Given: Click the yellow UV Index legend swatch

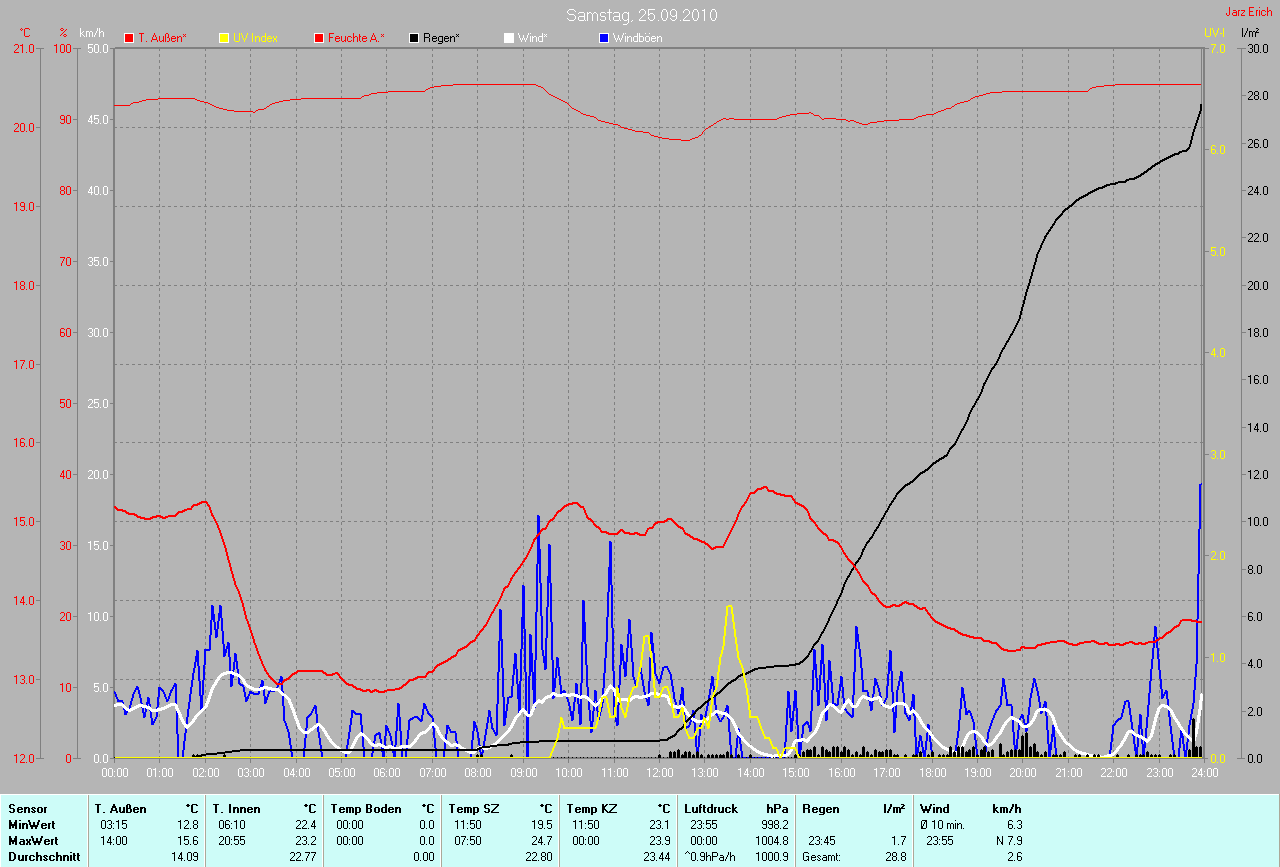Looking at the screenshot, I should [224, 38].
